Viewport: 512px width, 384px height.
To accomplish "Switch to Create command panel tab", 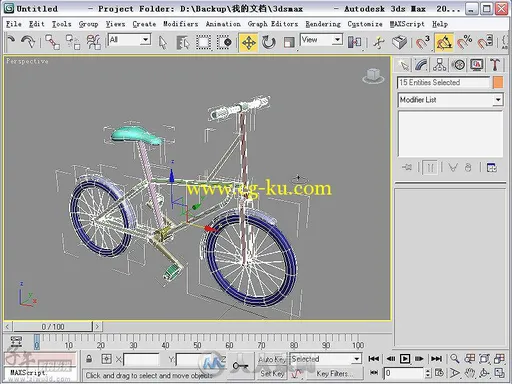I will coord(404,65).
